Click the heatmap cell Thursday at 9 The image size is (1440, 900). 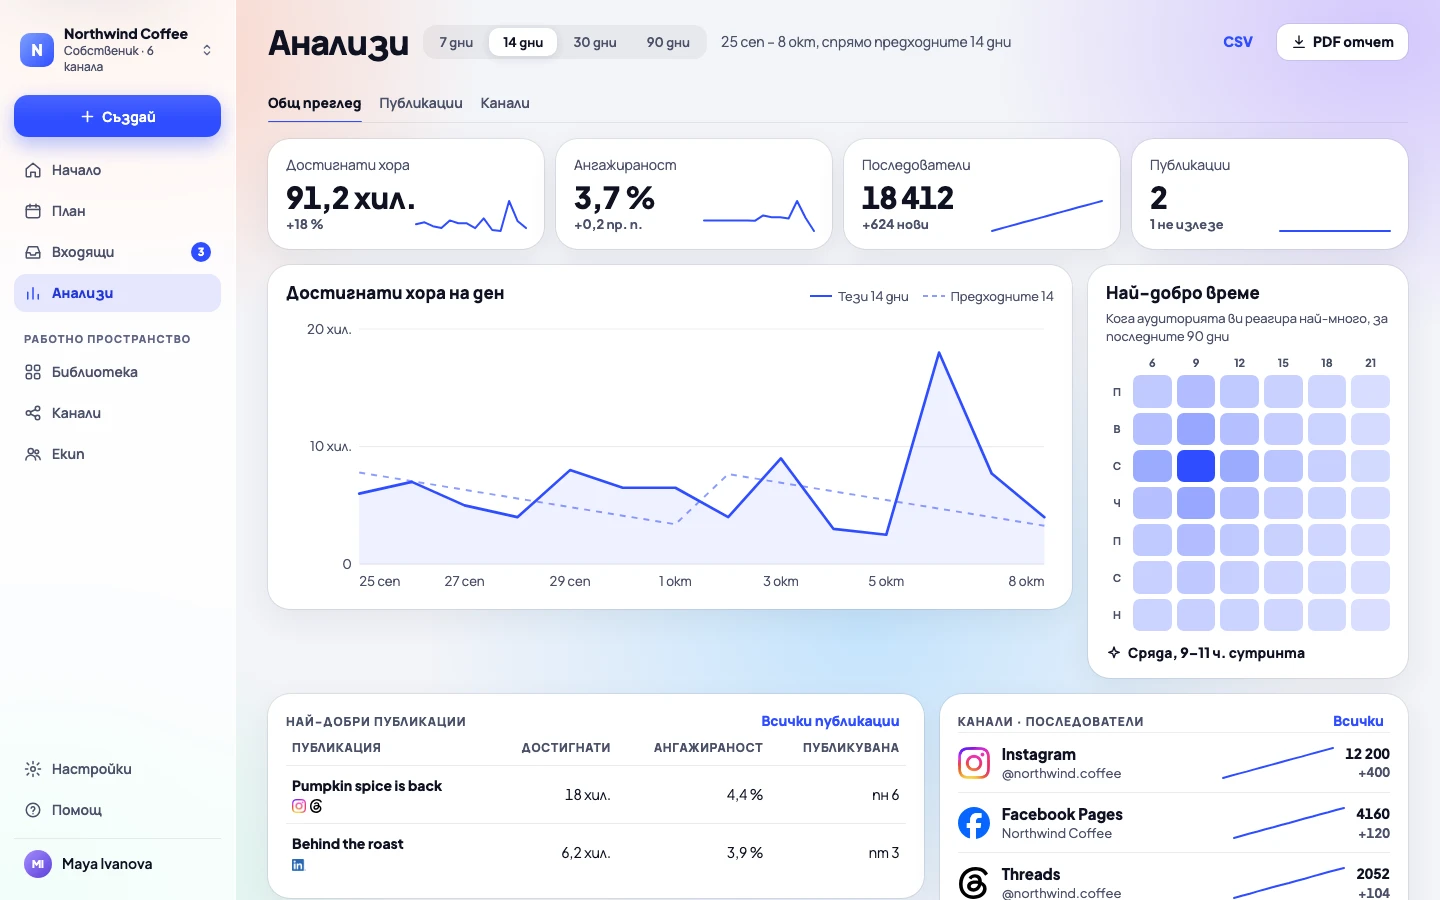coord(1196,503)
